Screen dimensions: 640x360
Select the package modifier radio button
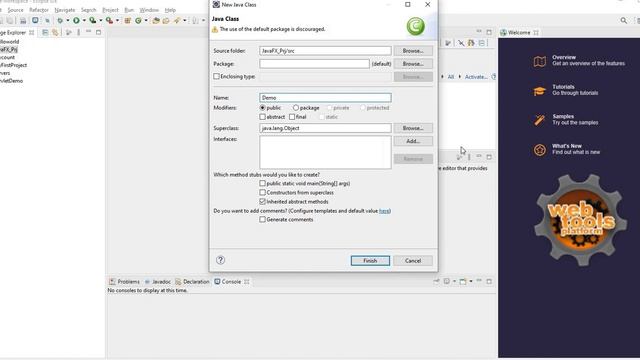(x=296, y=108)
